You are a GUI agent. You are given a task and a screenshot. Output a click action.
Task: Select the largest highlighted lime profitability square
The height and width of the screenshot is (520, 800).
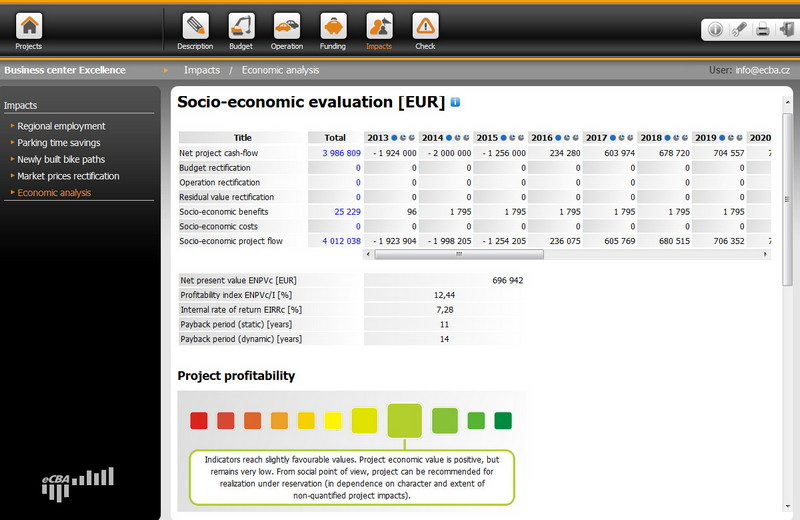[x=405, y=420]
